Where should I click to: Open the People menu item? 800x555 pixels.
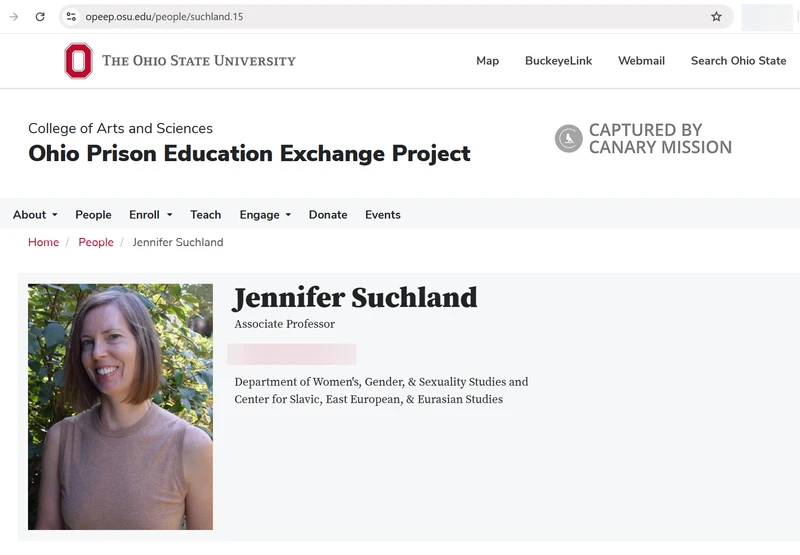coord(93,215)
